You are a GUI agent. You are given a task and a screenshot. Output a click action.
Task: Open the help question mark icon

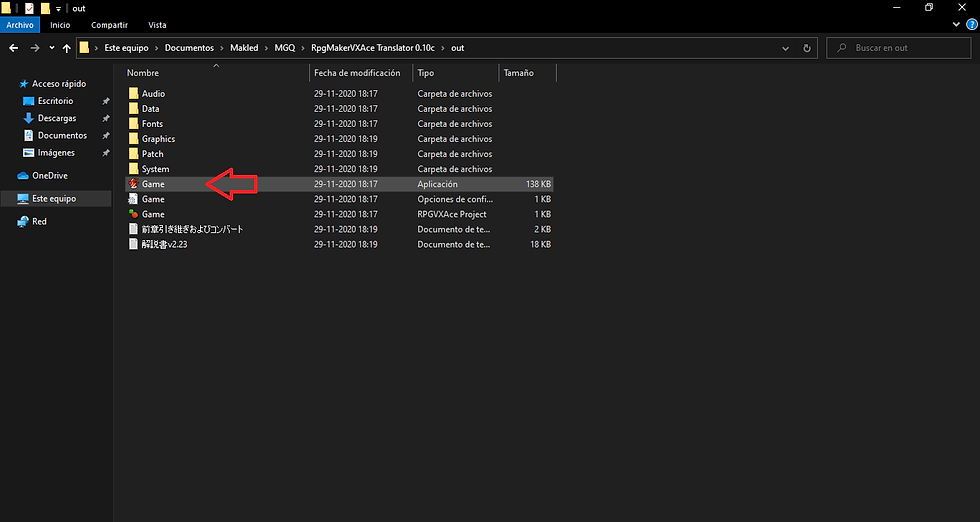[972, 25]
